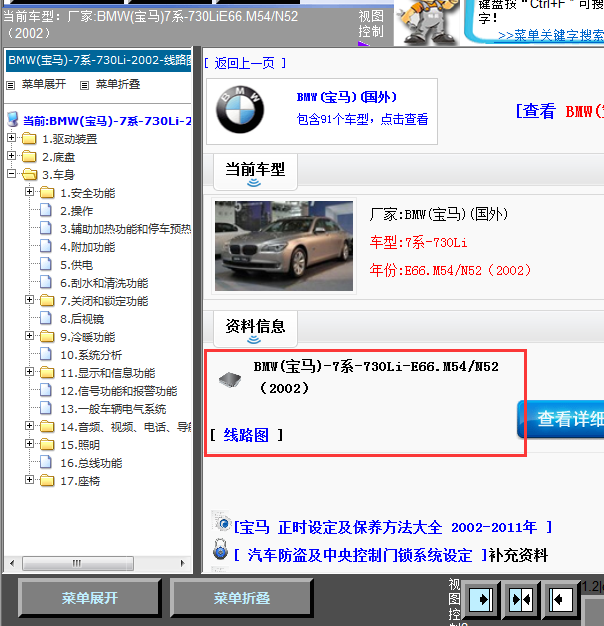This screenshot has height=626, width=604.
Task: Collapse the 3.车身 tree node
Action: 12,174
